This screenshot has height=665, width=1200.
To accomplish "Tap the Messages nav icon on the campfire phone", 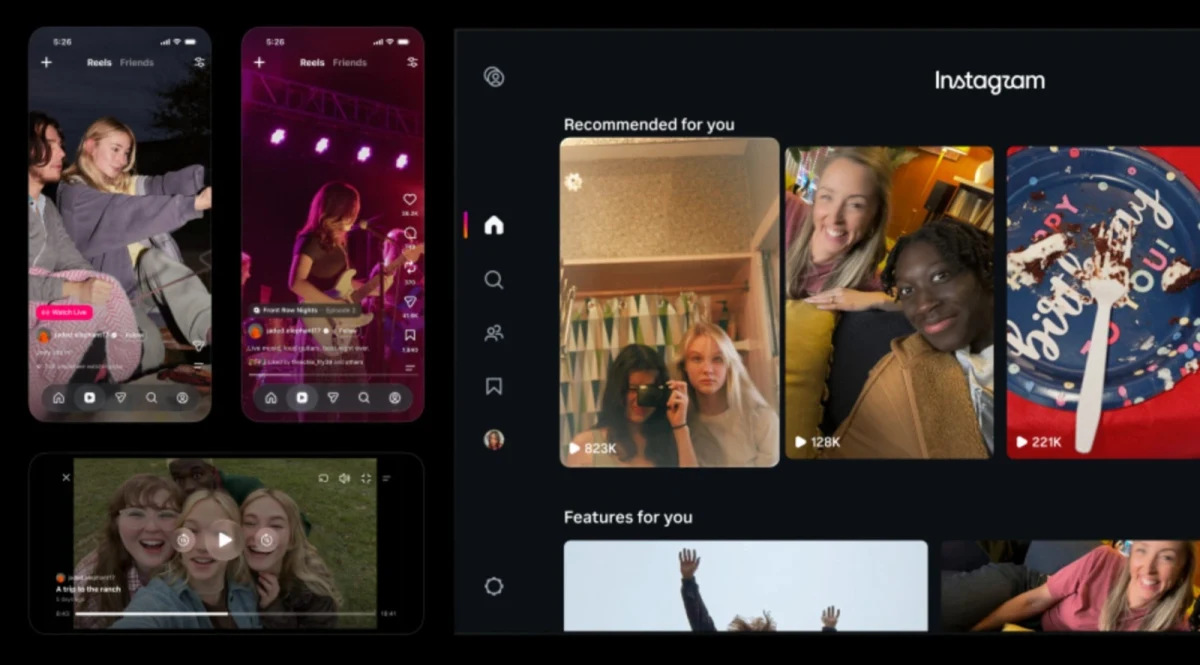I will 120,397.
